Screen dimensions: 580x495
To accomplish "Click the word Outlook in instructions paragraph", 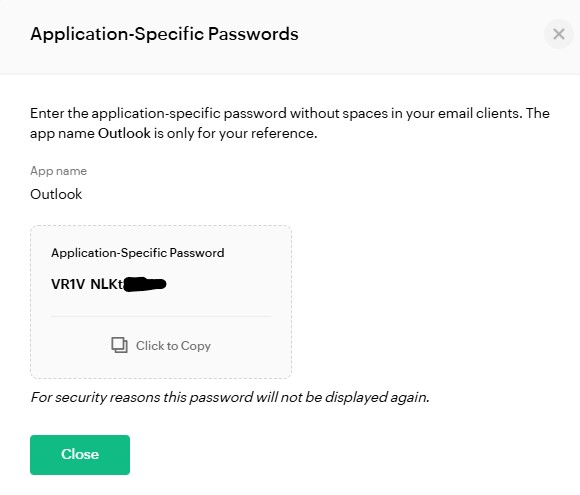I will tap(124, 133).
